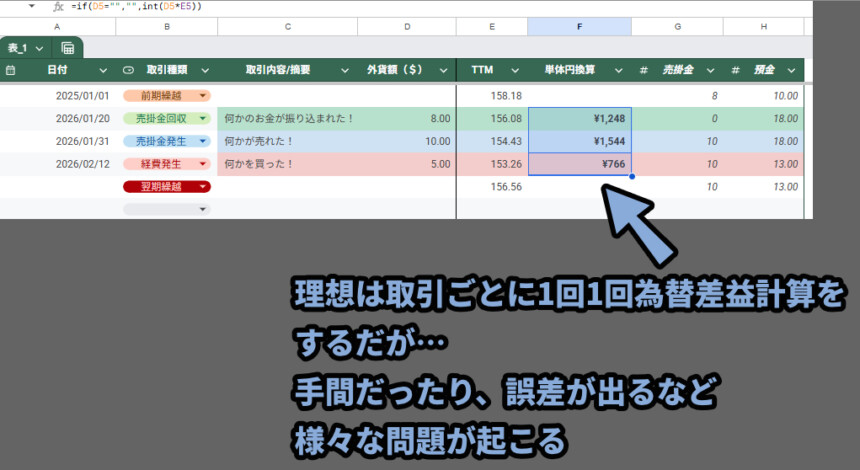Viewport: 860px width, 470px height.
Task: Expand the name box dropdown arrow
Action: [x=32, y=6]
